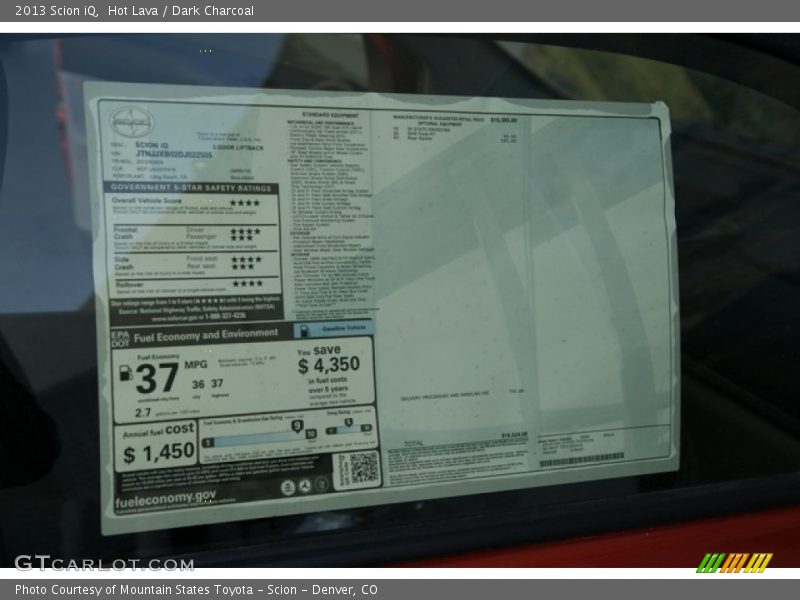Click the 'Side Crash' label
800x600 pixels.
124,263
